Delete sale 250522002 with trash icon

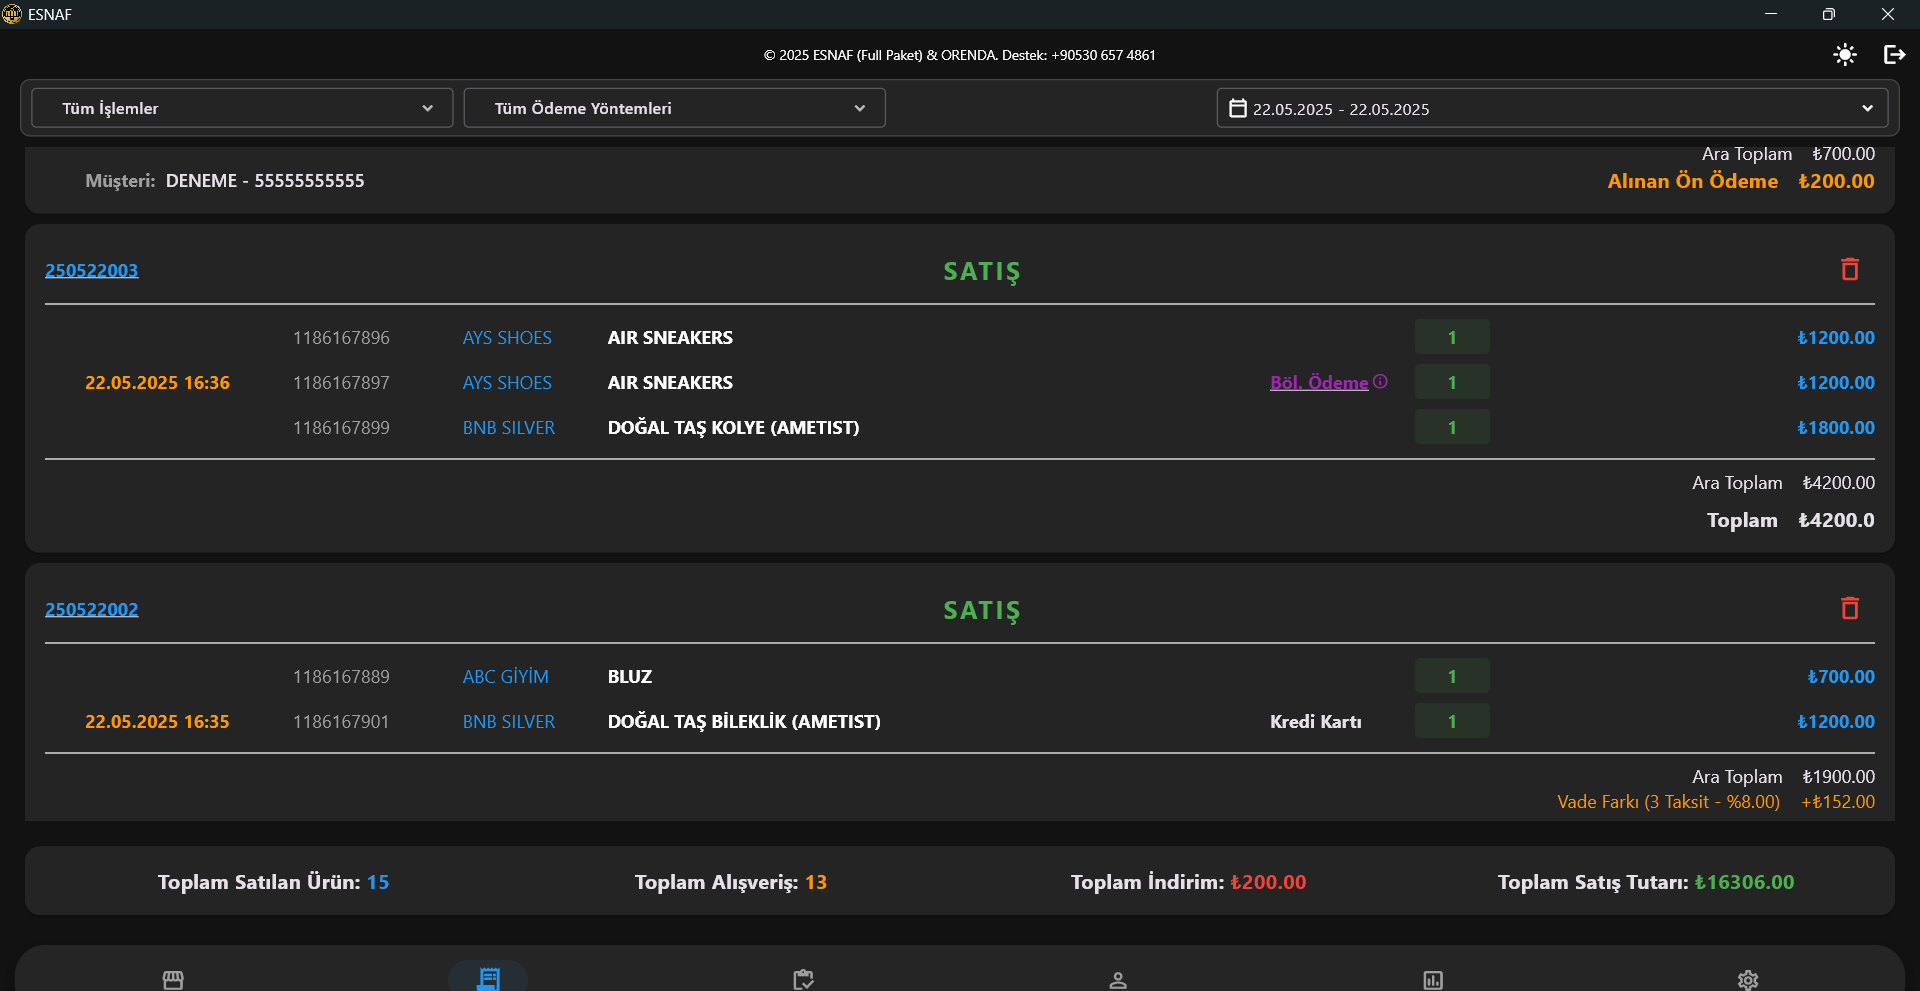click(x=1849, y=608)
